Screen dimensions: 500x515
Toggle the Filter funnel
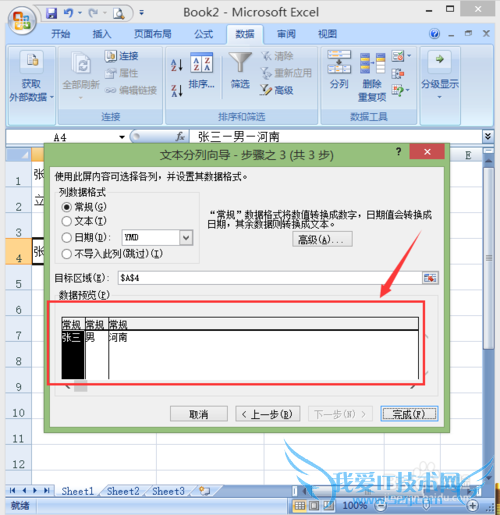click(240, 71)
